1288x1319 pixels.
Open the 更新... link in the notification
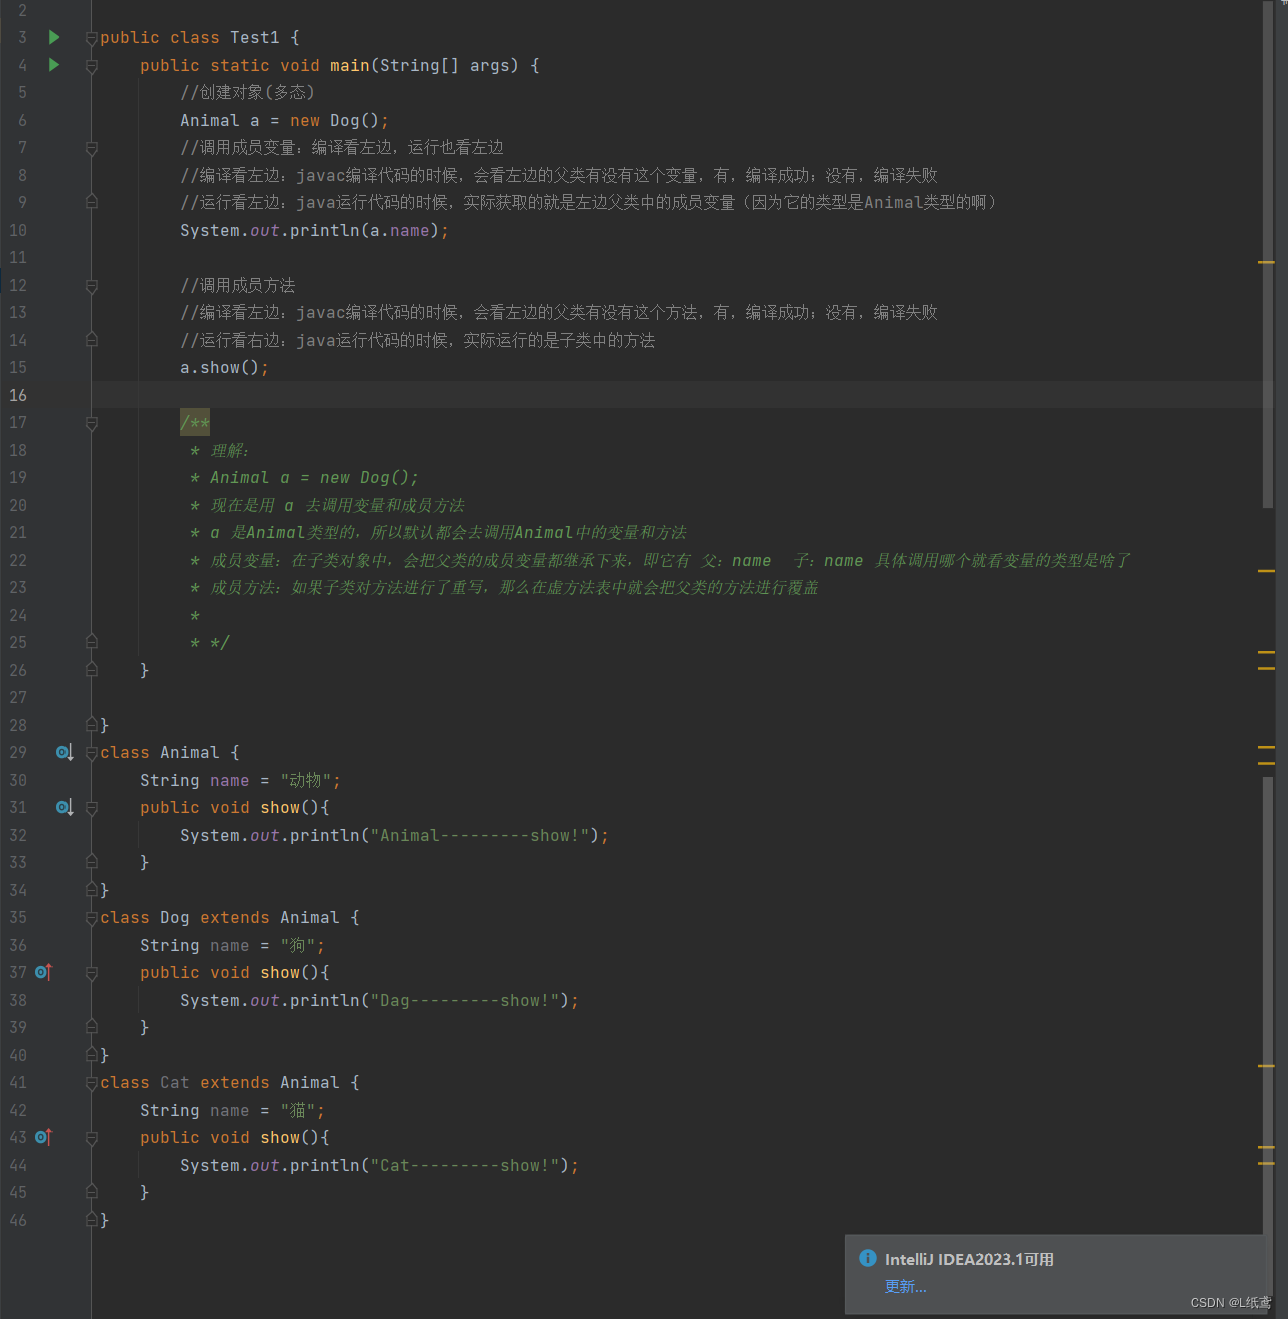click(905, 1287)
